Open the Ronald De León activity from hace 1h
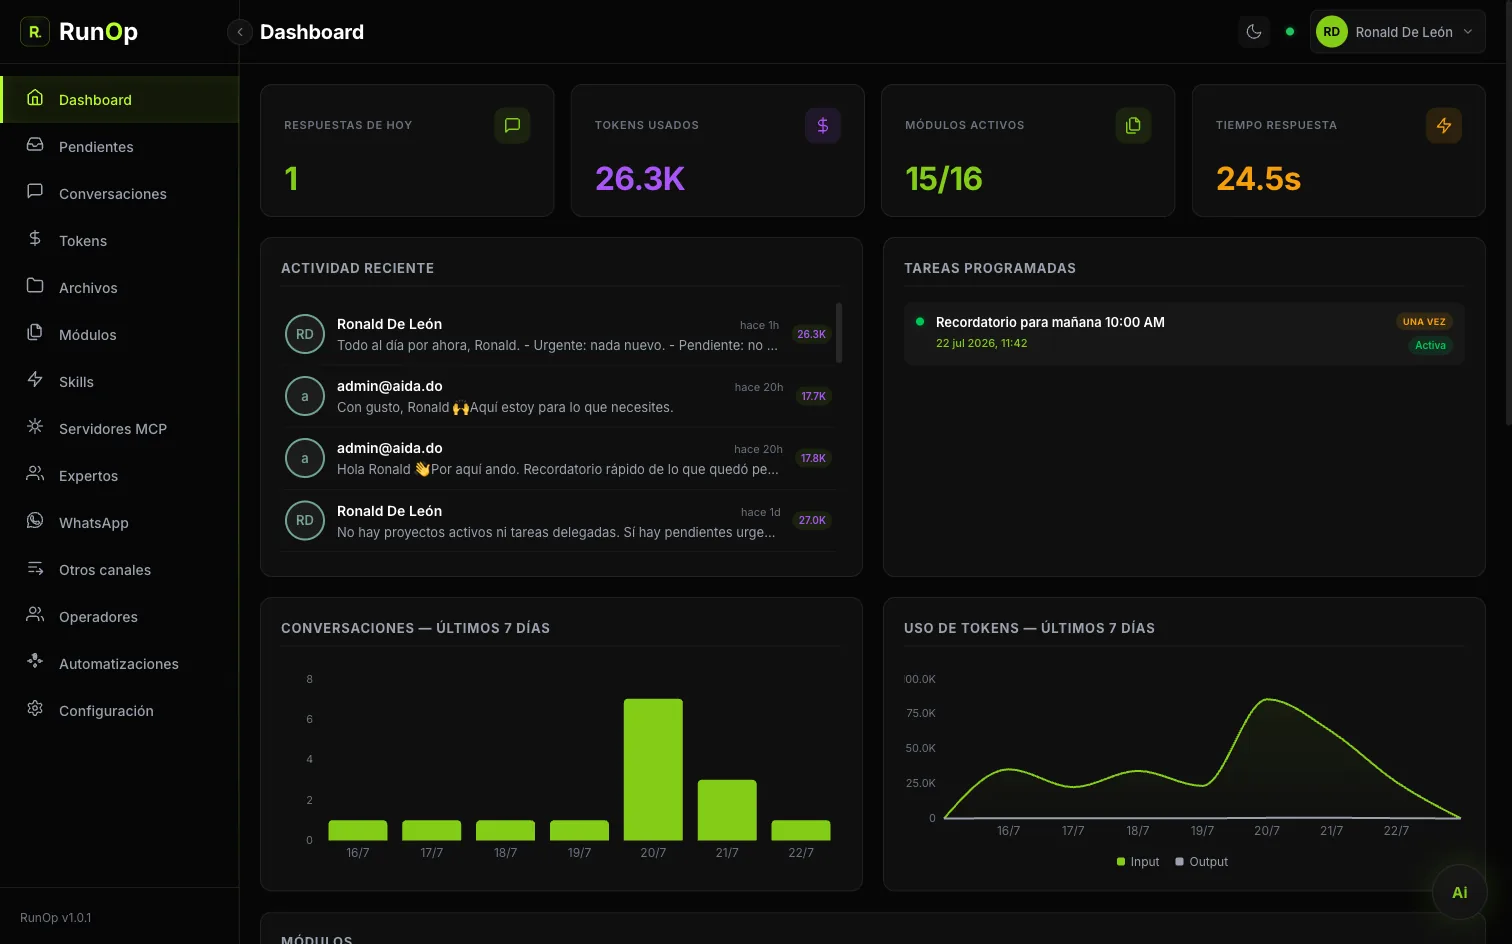Screen dimensions: 1512x944 (558, 334)
